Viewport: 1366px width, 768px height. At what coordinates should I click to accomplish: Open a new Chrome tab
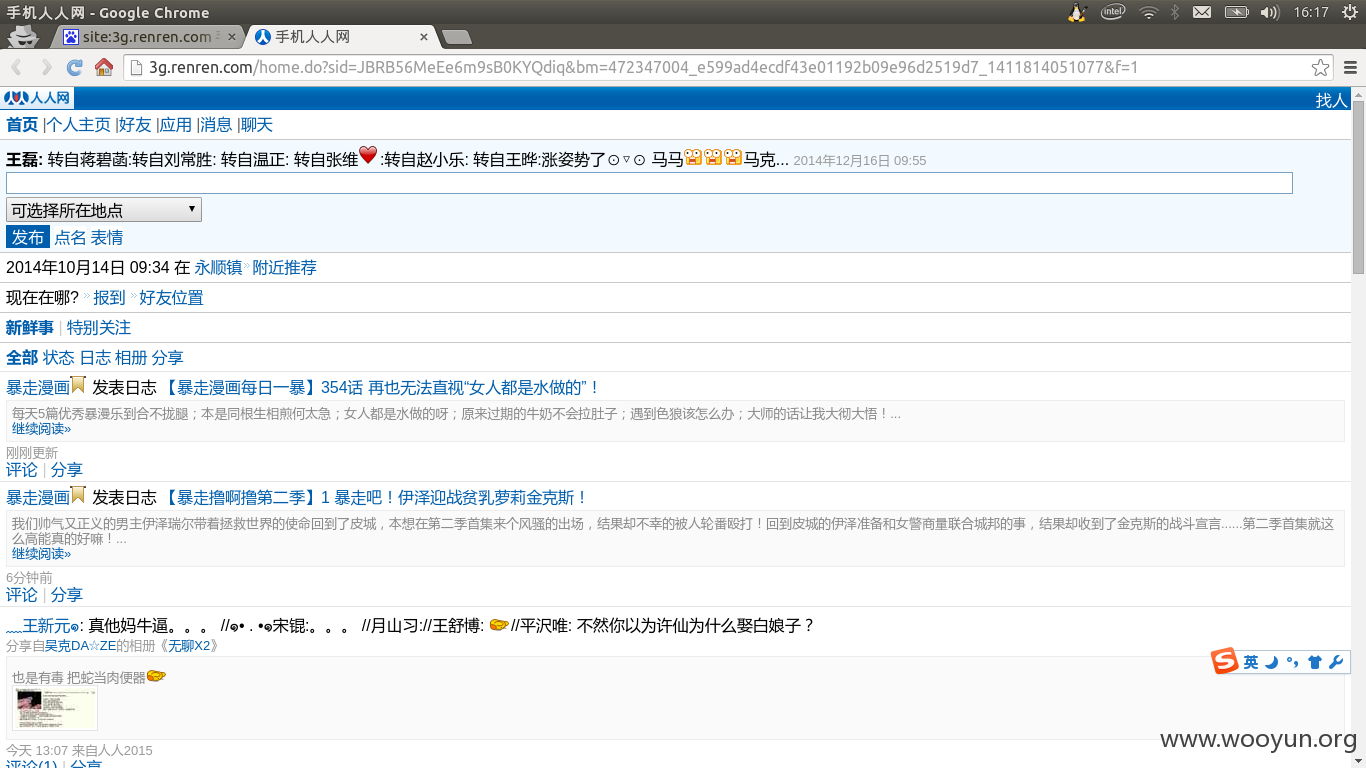coord(457,37)
